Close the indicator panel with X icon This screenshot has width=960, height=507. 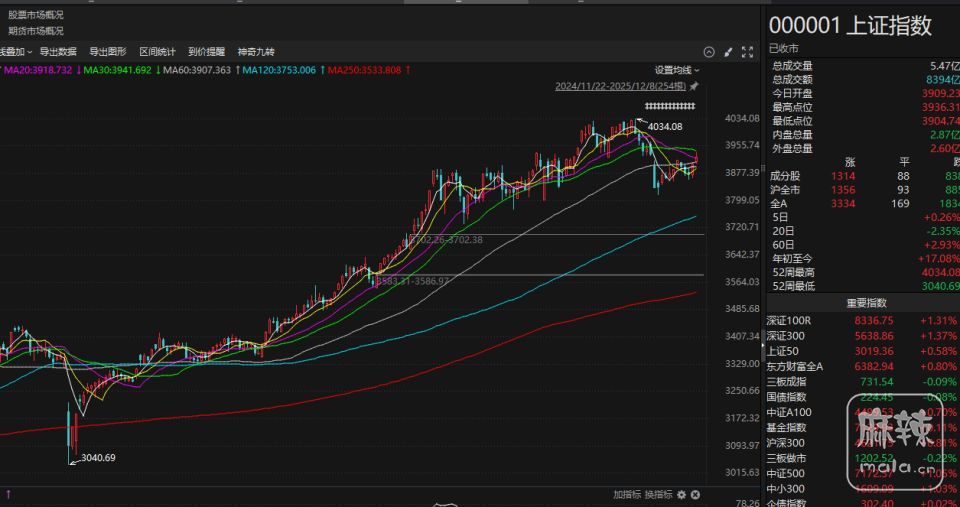click(x=695, y=494)
